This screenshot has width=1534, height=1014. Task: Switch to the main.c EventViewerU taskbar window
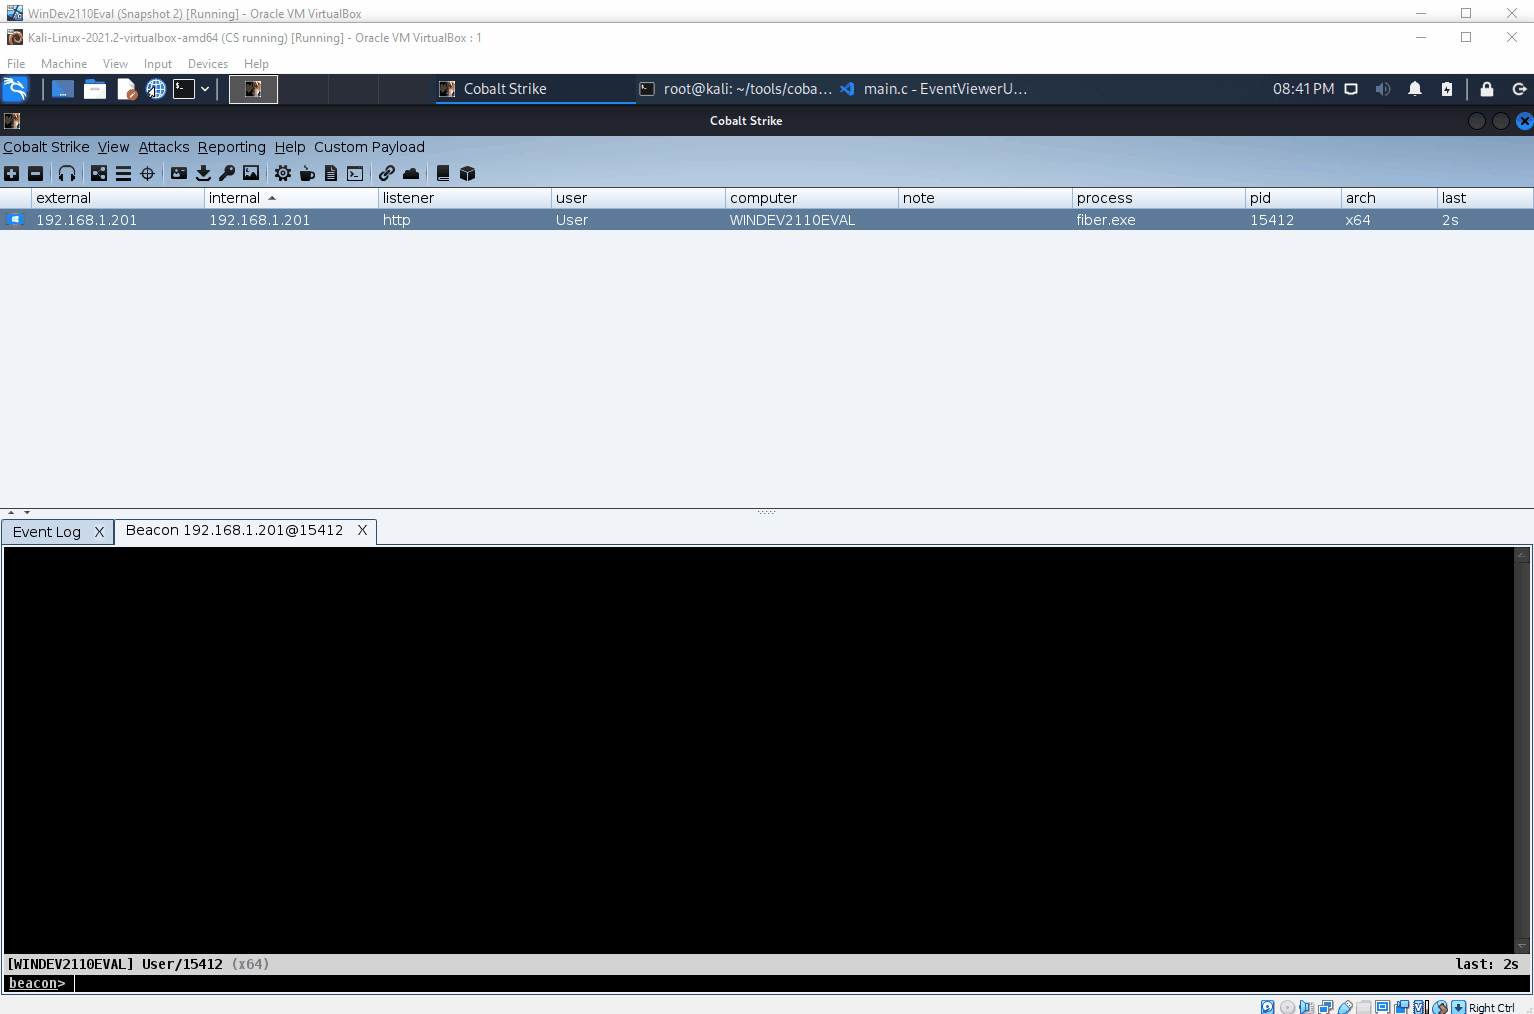(x=935, y=89)
